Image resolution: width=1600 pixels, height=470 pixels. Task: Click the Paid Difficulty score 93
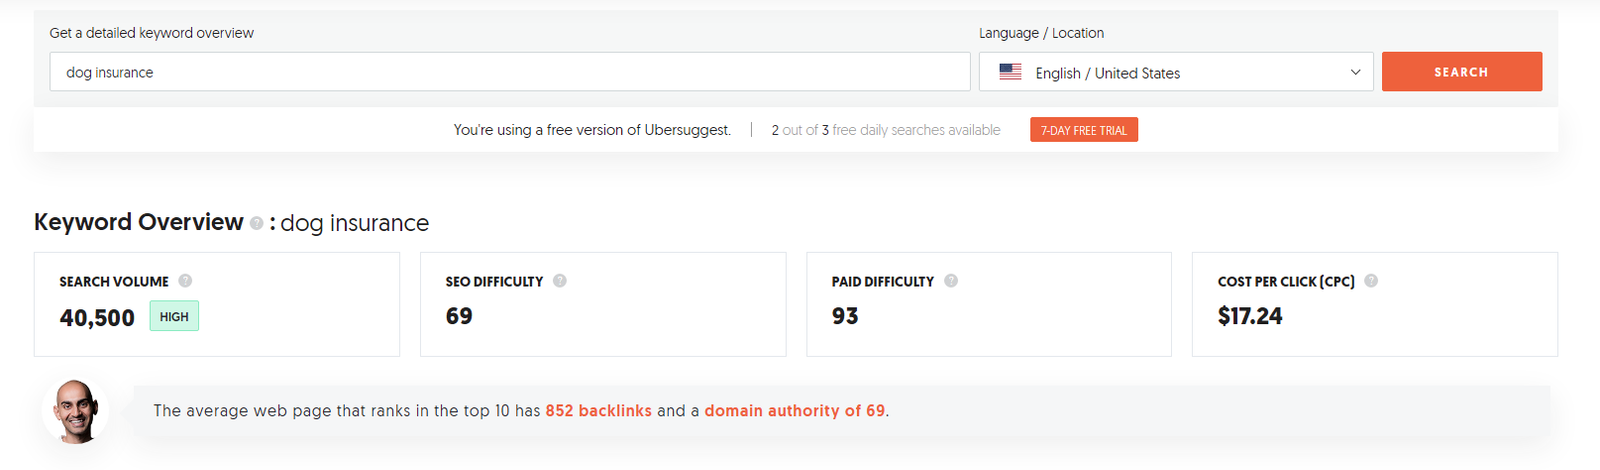coord(845,316)
